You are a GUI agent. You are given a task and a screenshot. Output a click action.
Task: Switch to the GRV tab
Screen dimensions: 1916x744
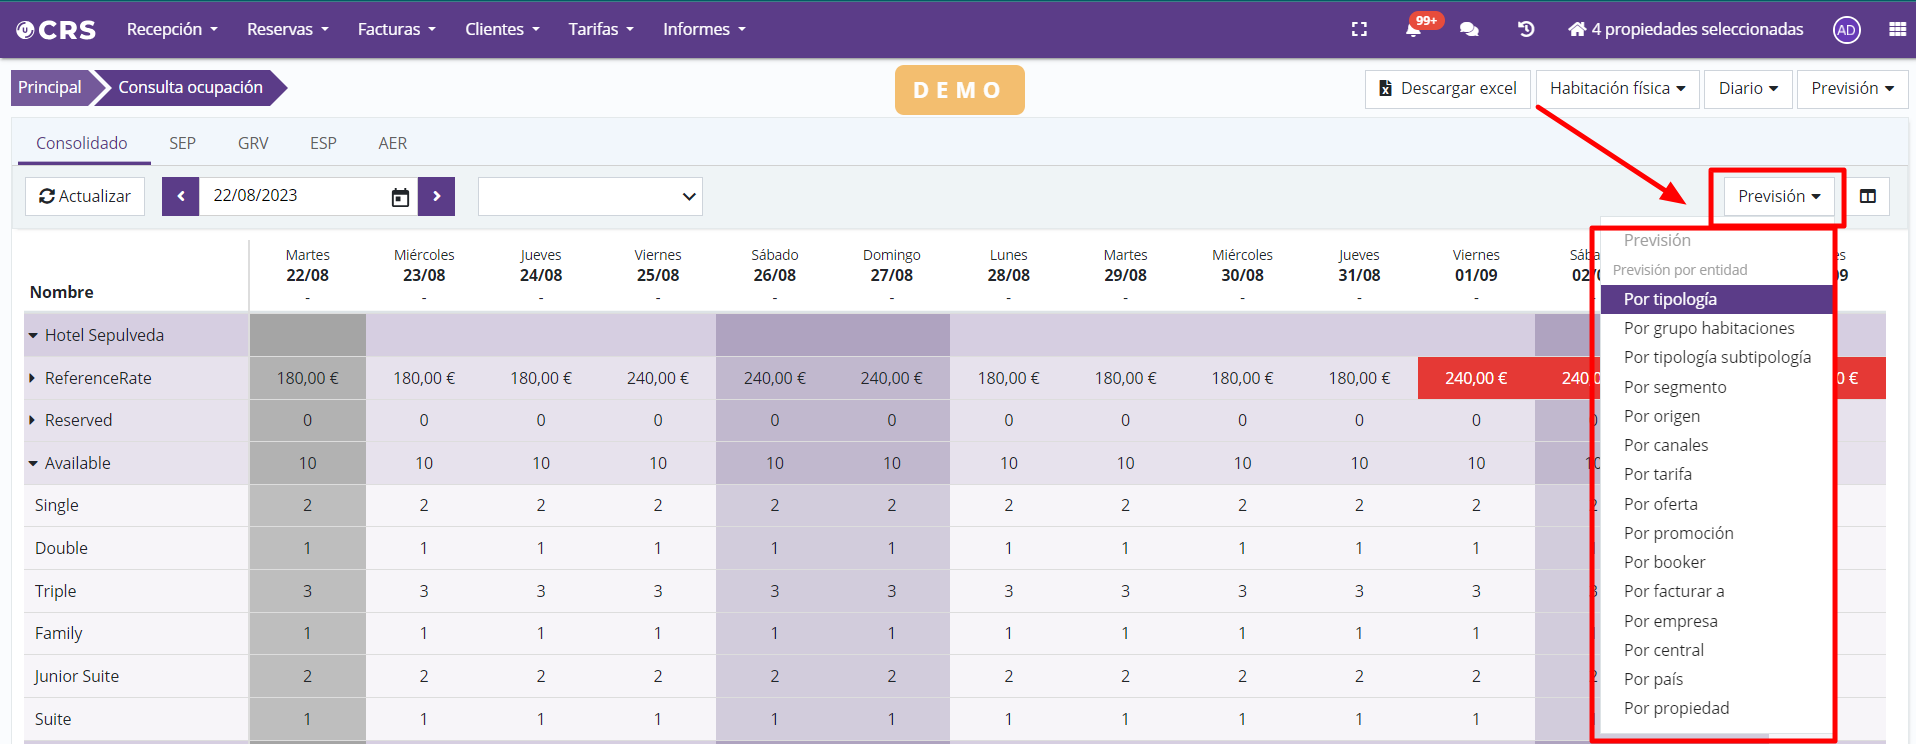click(x=253, y=143)
